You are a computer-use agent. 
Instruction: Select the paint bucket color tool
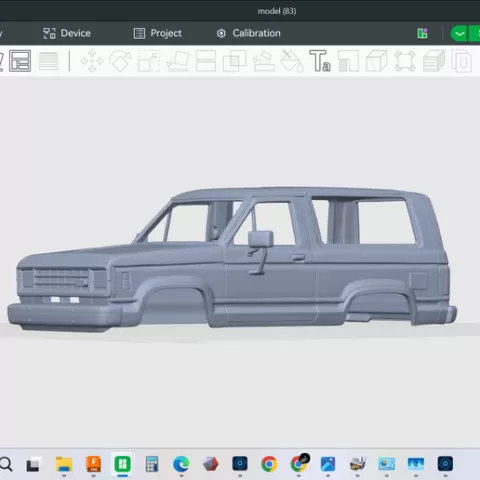[x=292, y=61]
